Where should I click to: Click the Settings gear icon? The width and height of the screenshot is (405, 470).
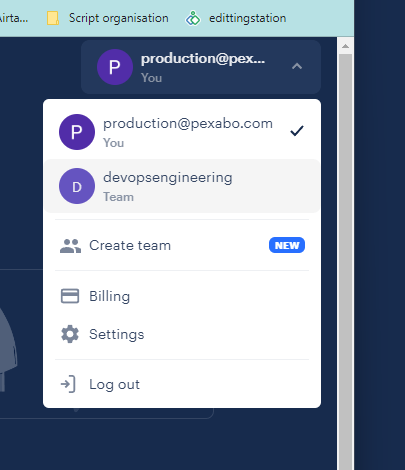(70, 334)
